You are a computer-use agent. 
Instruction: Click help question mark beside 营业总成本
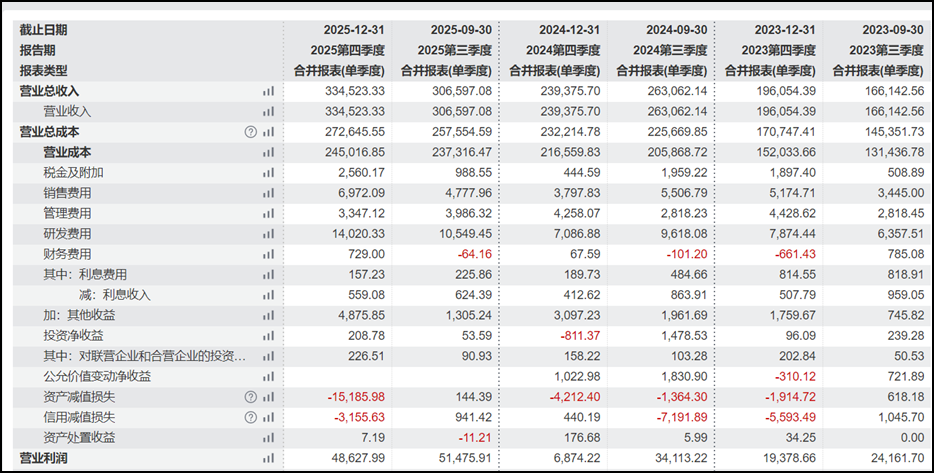(x=250, y=132)
